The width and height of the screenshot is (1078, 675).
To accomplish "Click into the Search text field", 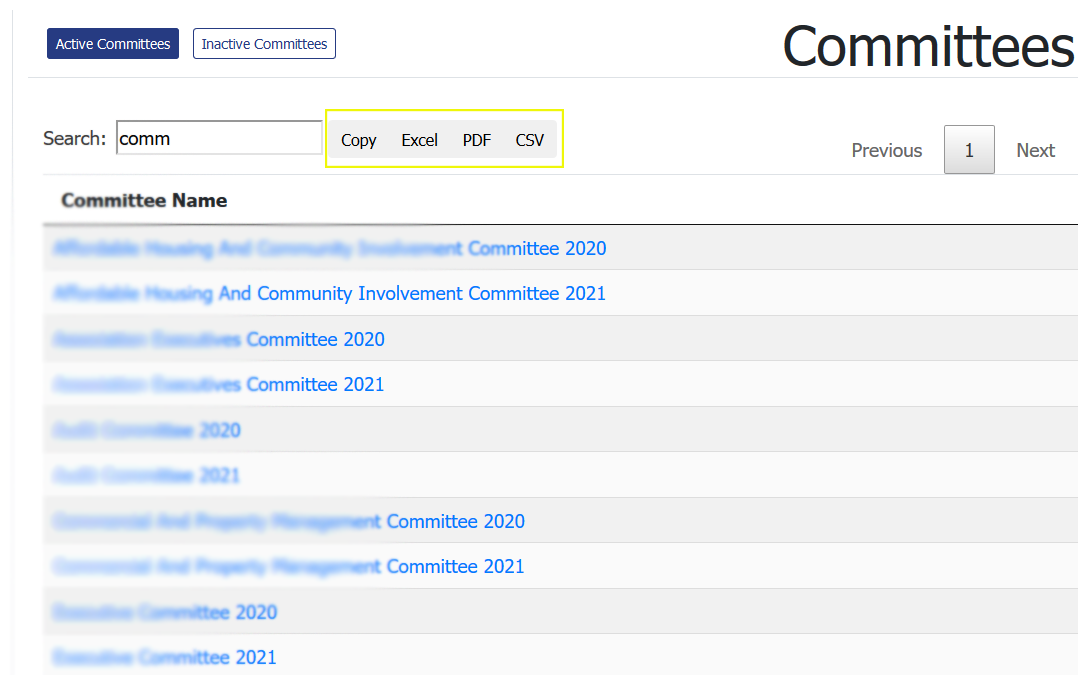I will pyautogui.click(x=219, y=139).
